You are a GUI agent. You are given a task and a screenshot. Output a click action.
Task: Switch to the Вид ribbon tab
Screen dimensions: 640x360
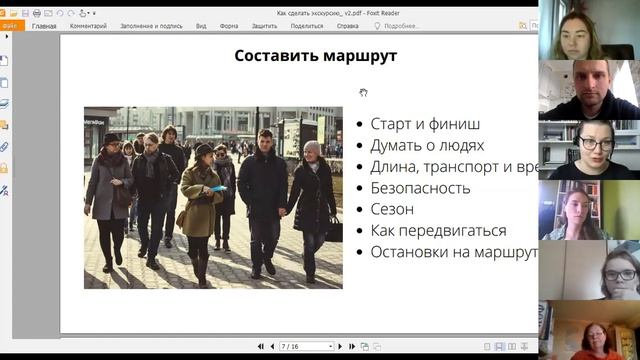click(x=201, y=26)
